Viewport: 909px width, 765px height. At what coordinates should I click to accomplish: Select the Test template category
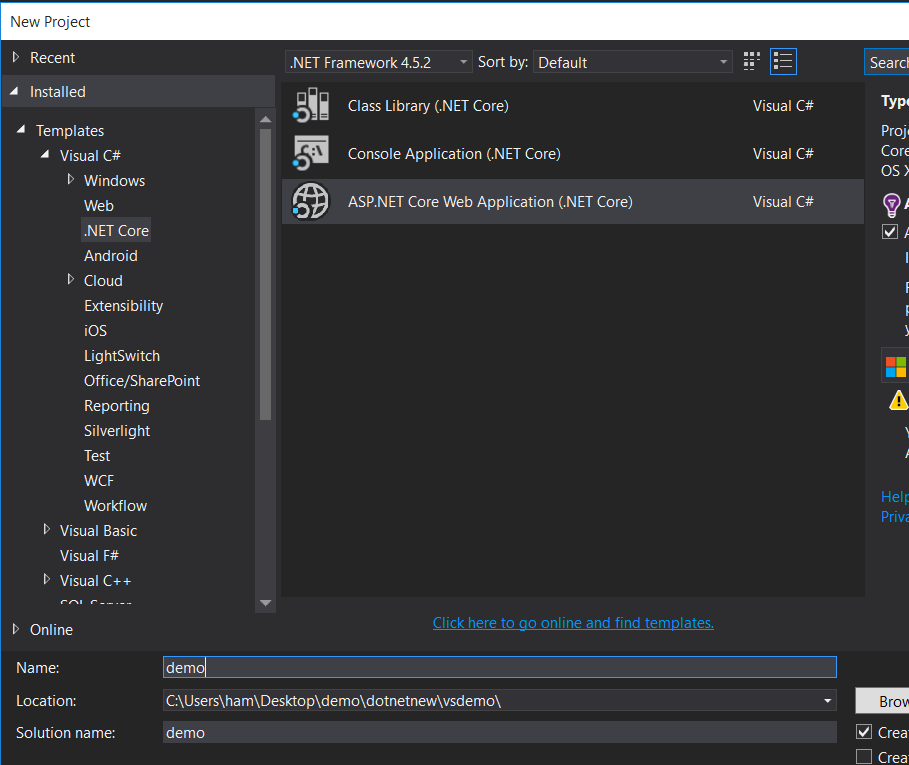(97, 456)
